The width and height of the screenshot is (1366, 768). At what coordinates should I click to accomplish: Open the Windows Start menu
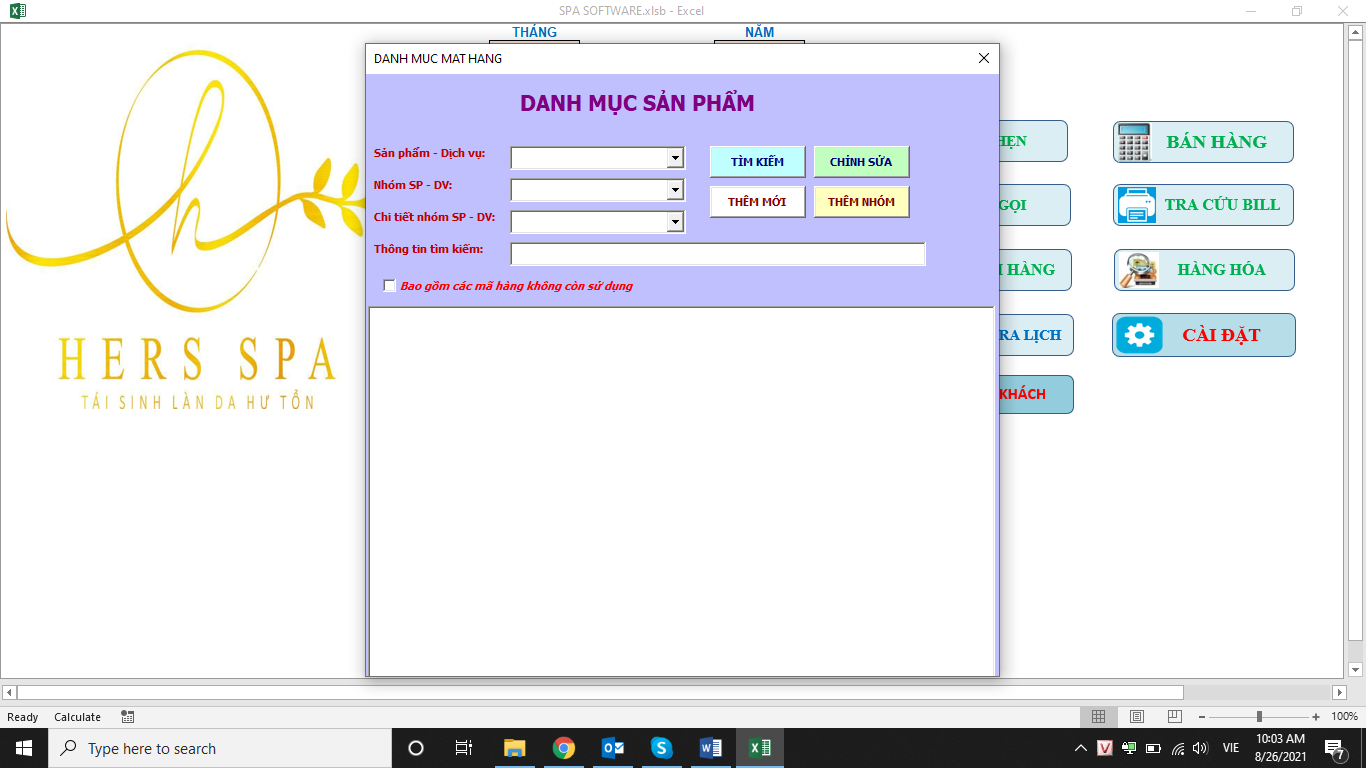[24, 748]
